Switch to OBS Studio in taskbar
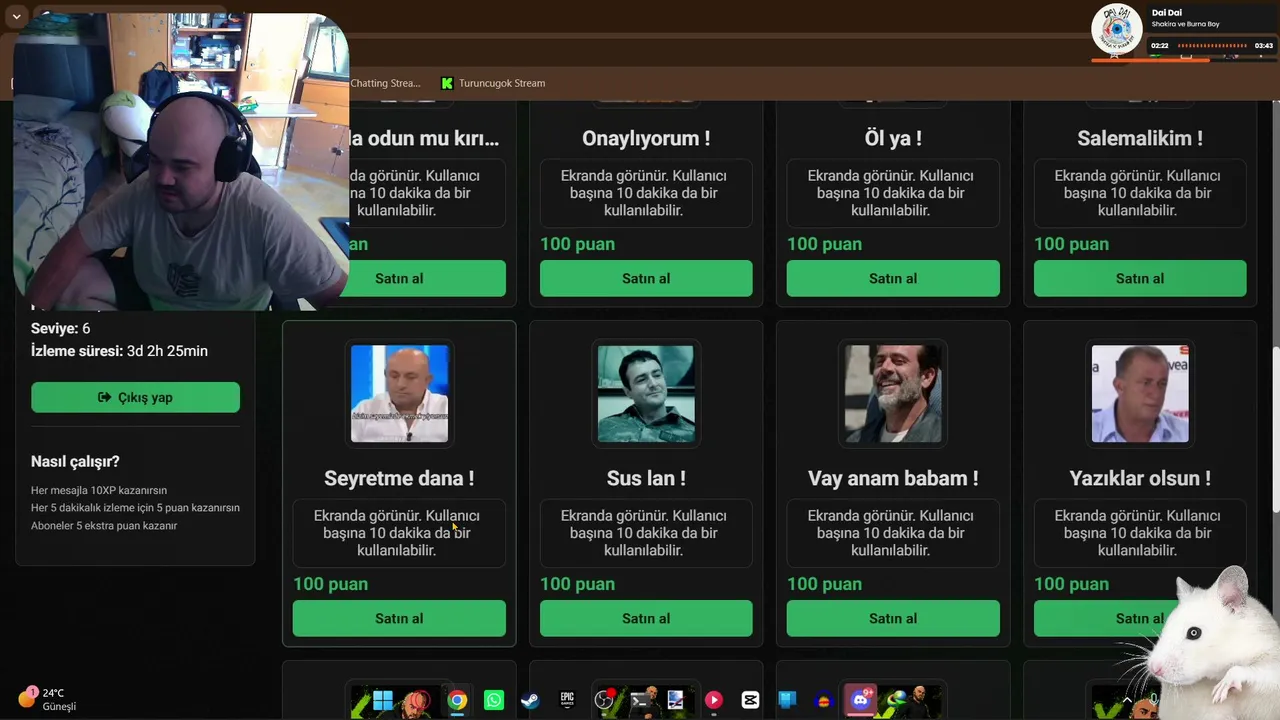Viewport: 1280px width, 720px height. point(604,700)
